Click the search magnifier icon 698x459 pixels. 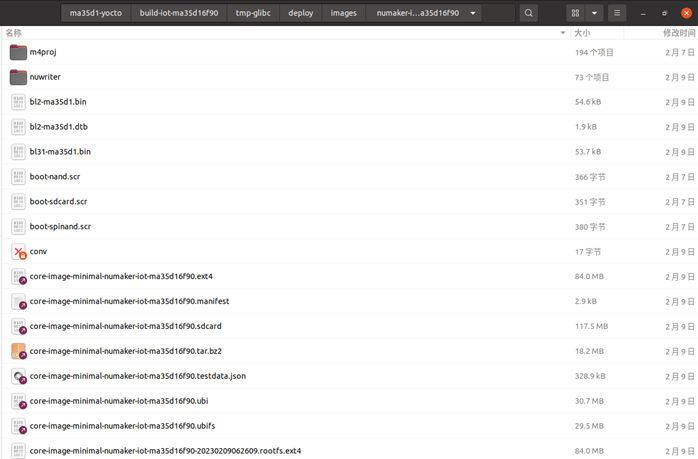528,14
